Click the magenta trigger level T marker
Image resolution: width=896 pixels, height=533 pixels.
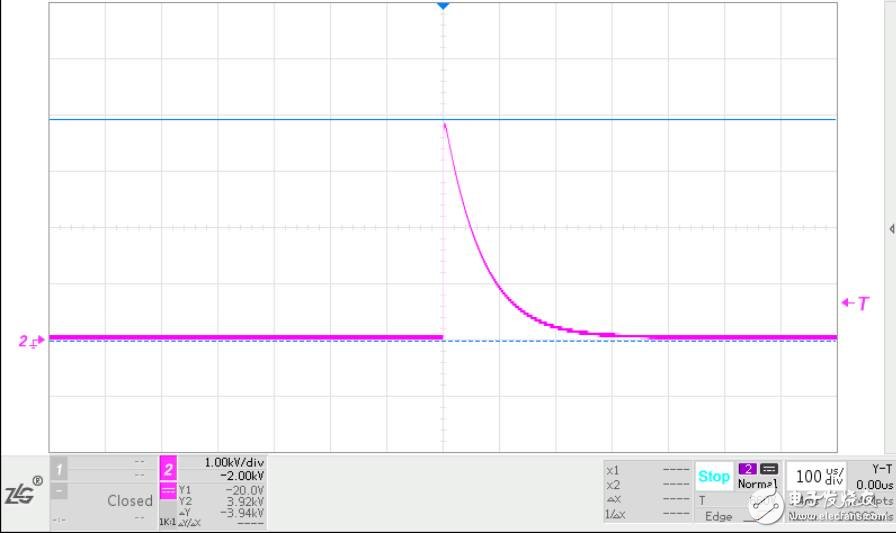click(x=855, y=303)
